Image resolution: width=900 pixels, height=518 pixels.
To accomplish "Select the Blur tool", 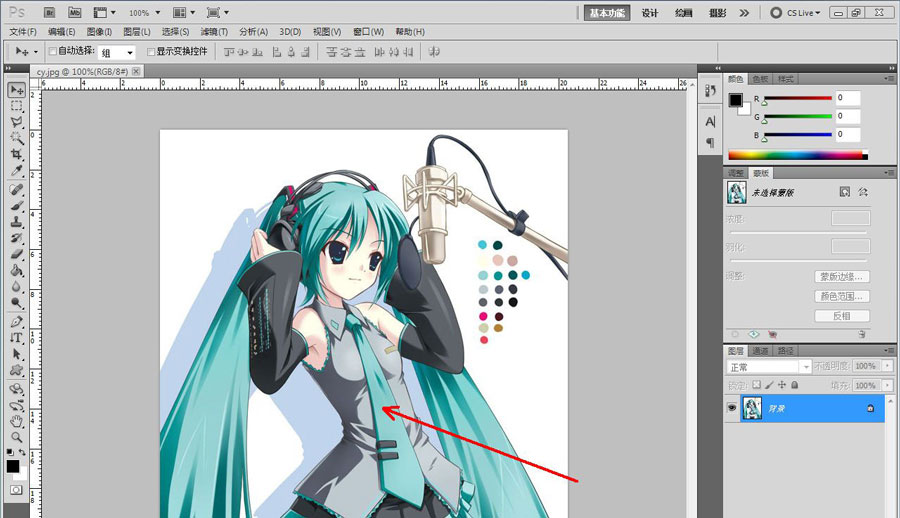I will (17, 286).
